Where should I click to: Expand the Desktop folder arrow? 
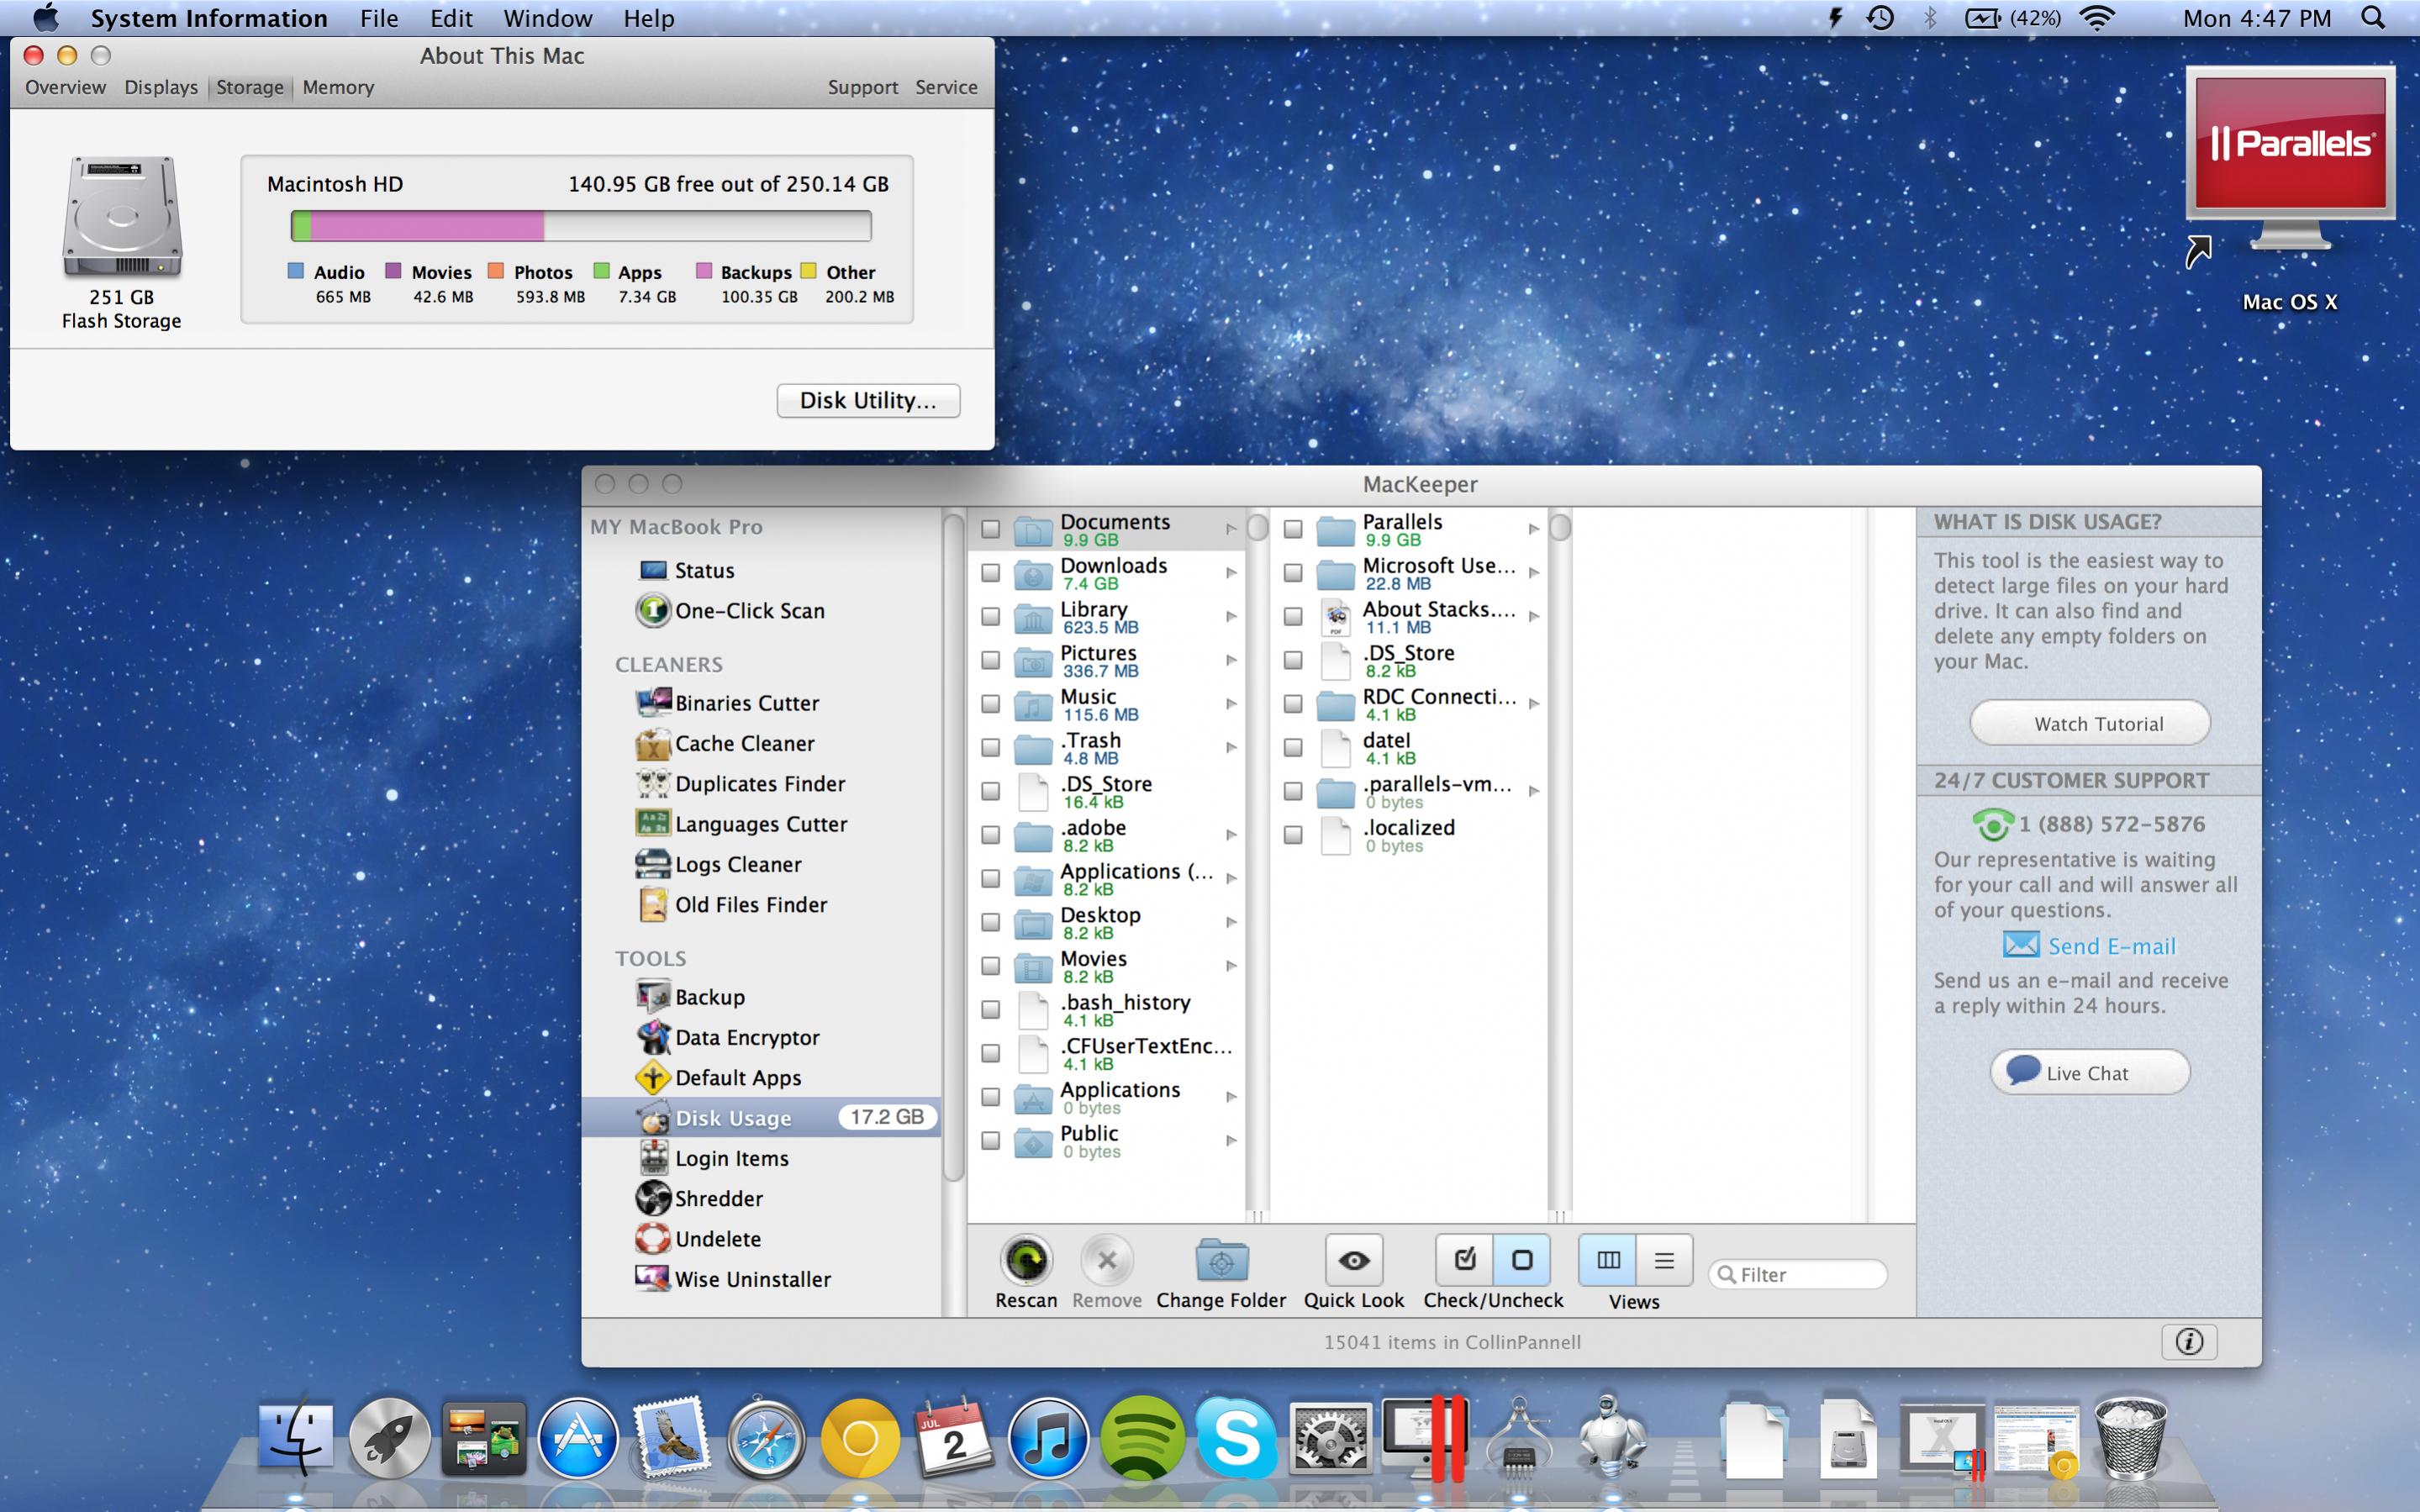coord(1231,922)
